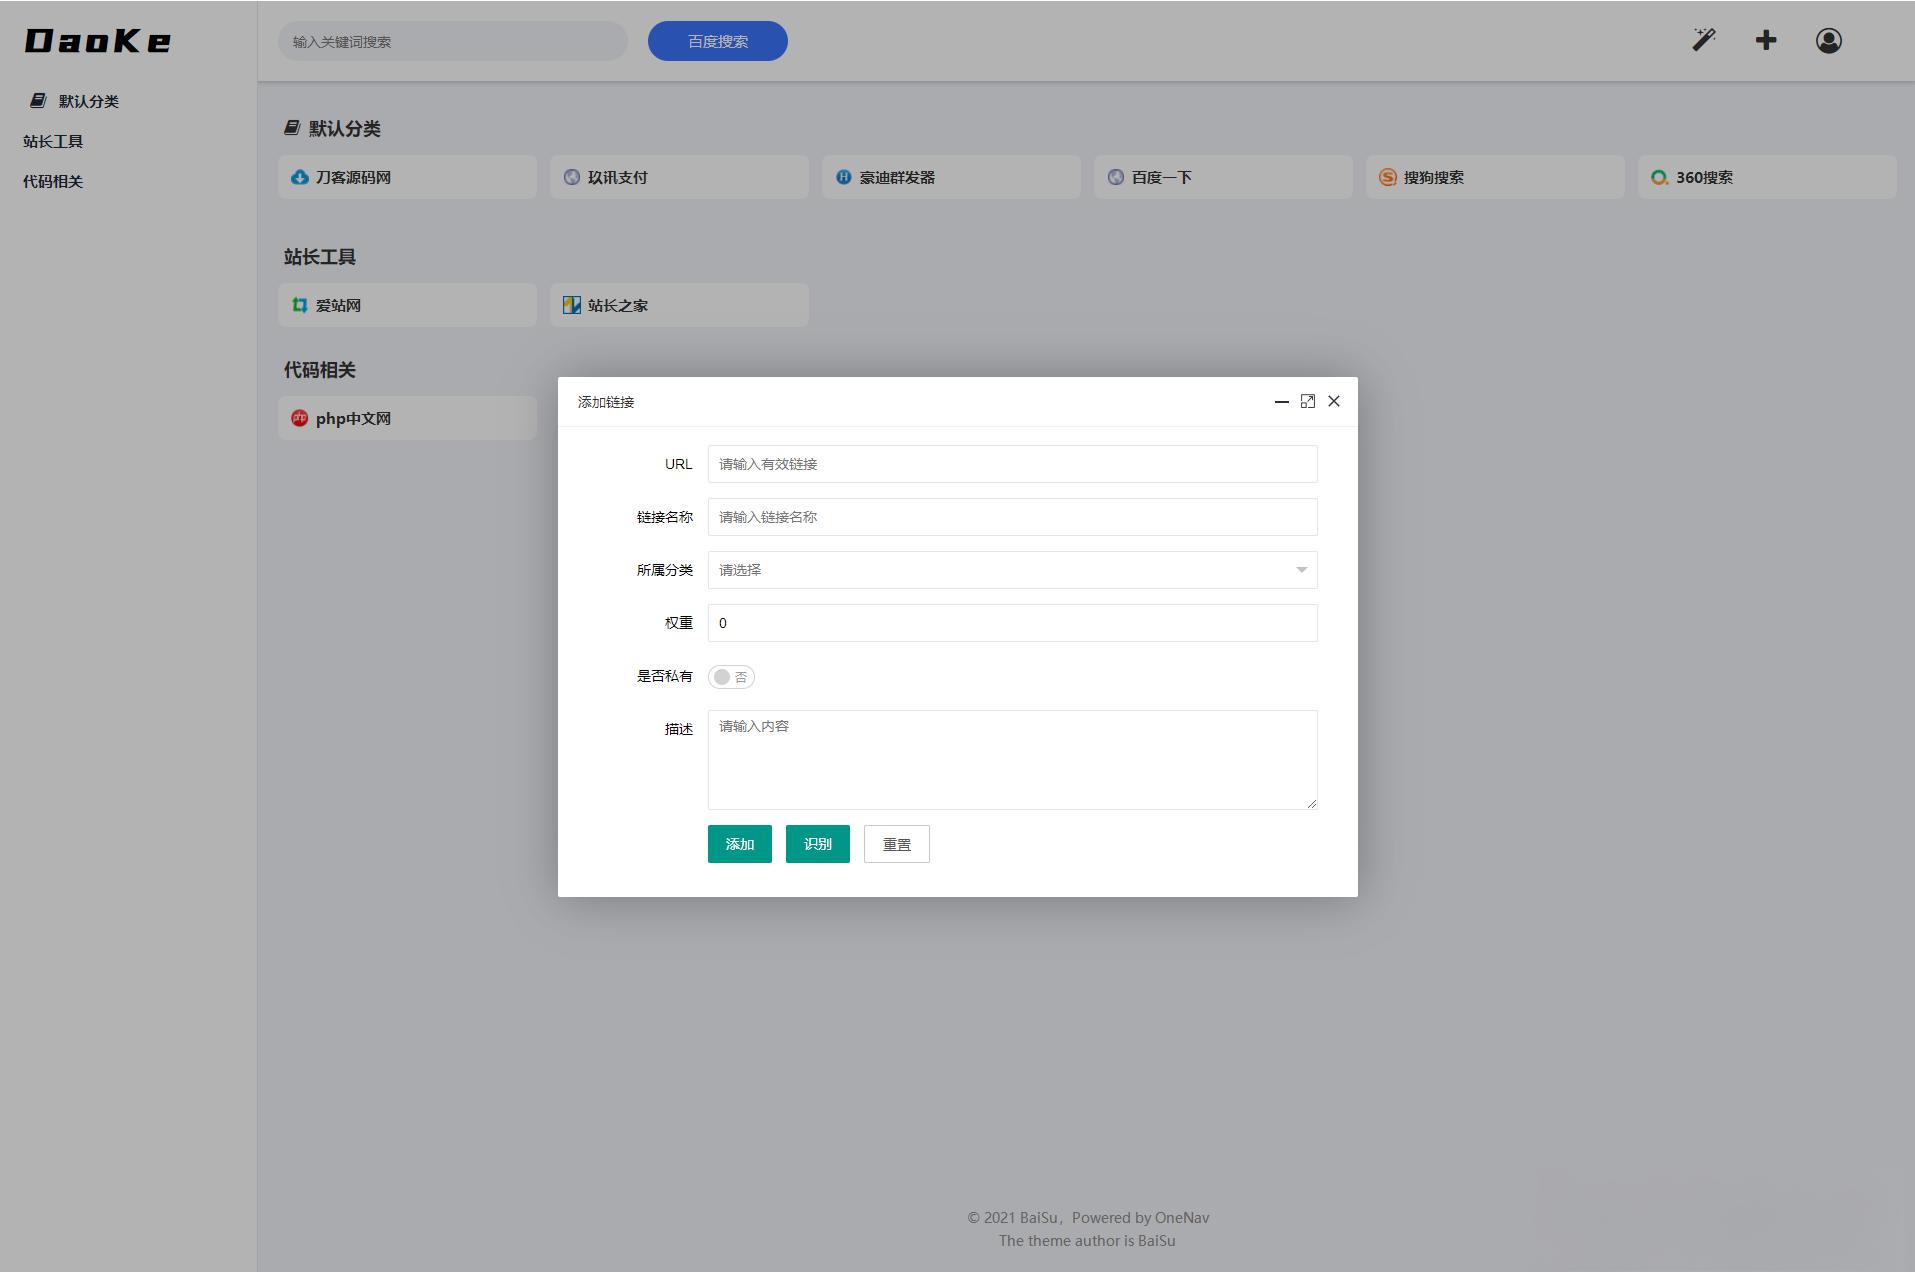Click the 重置 button
This screenshot has height=1272, width=1915.
tap(897, 844)
